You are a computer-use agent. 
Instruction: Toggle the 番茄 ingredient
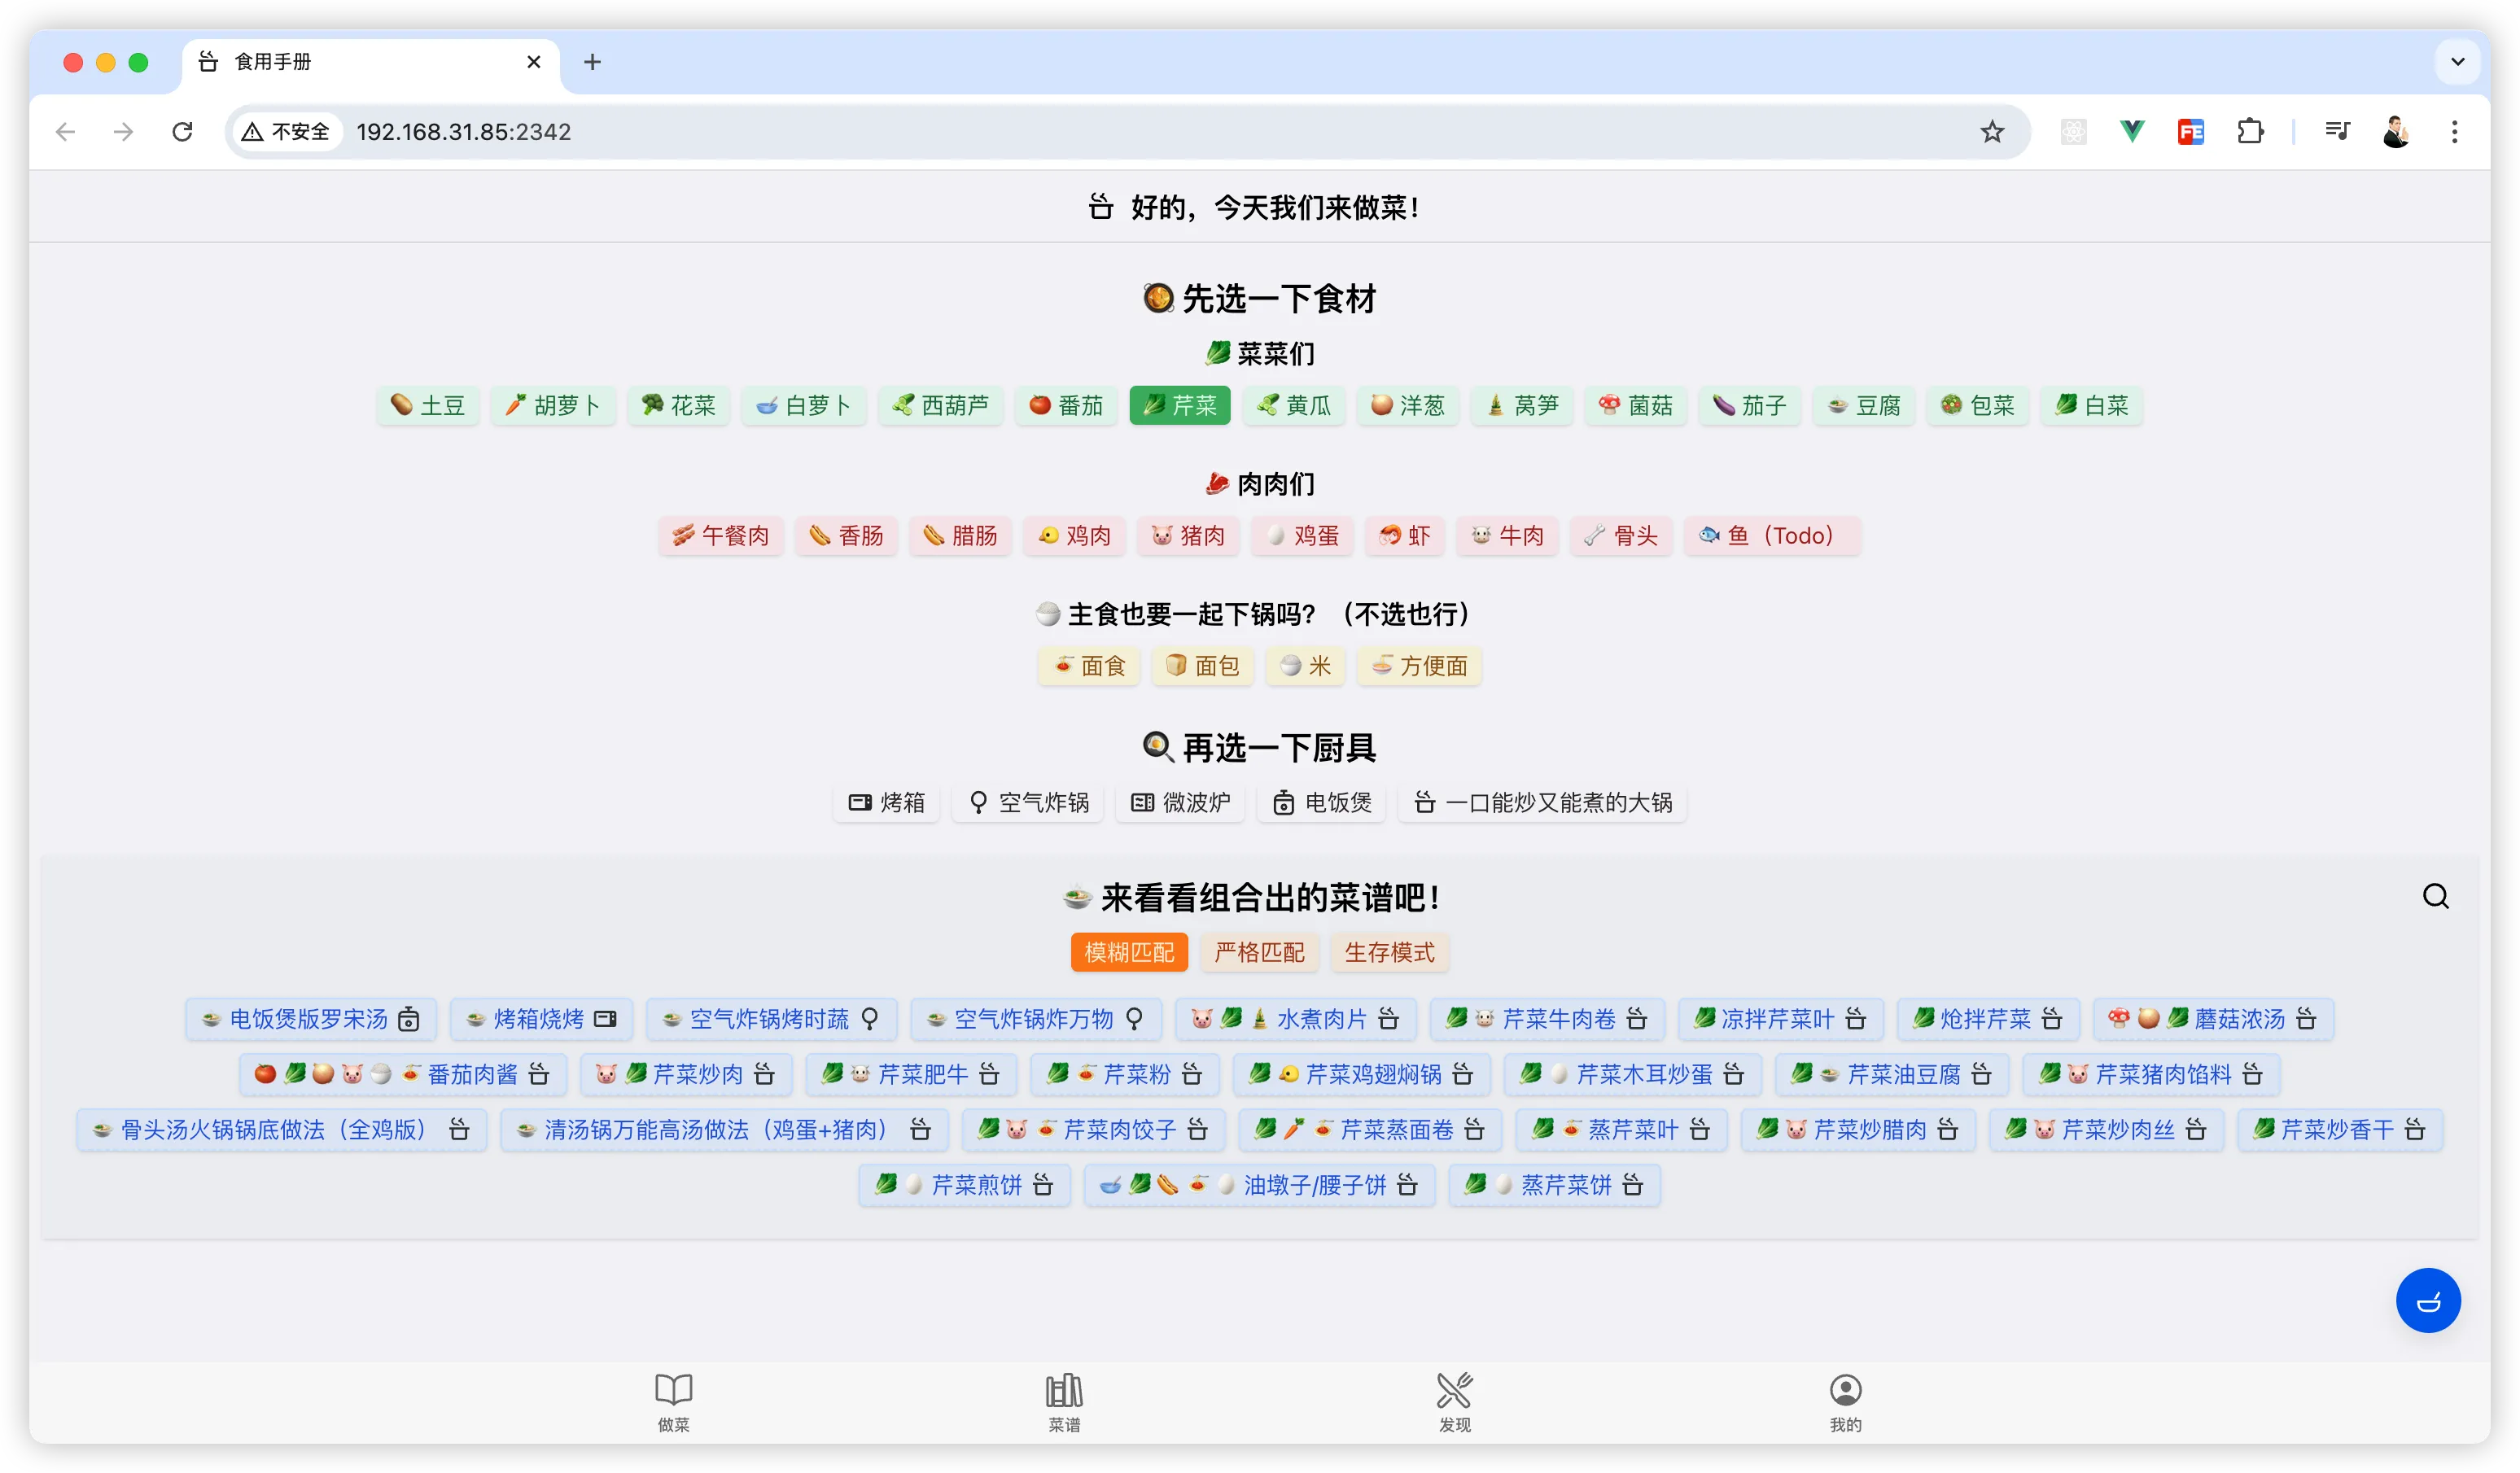[1066, 405]
